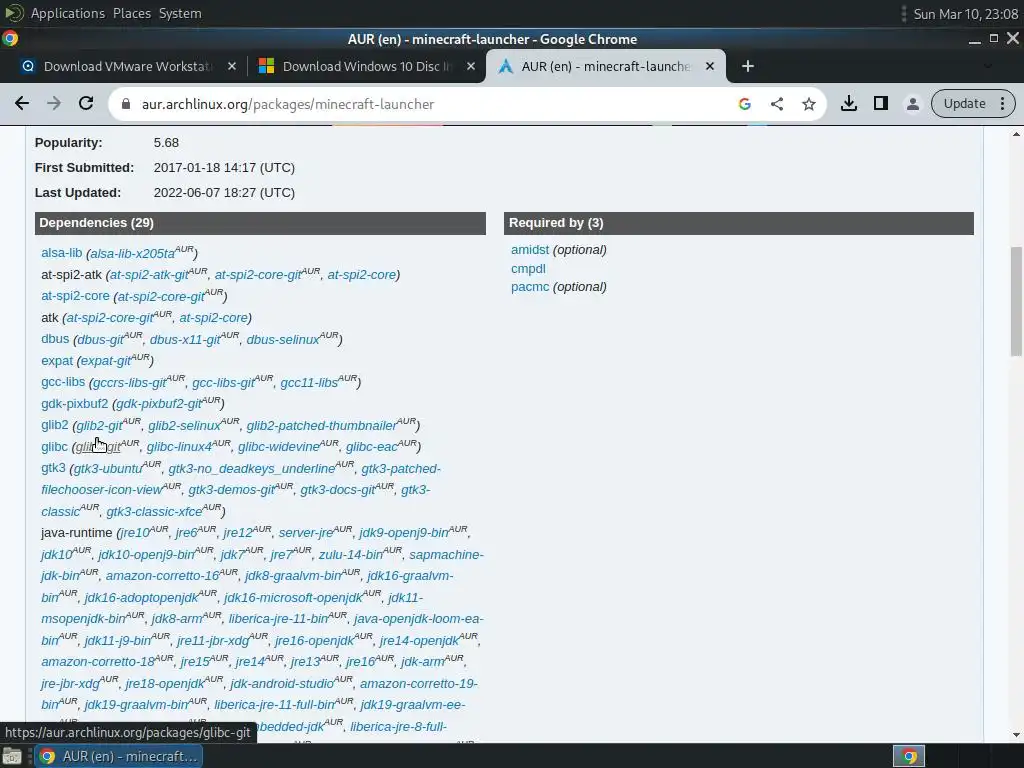Open the gtk3 package link
The image size is (1024, 768).
[53, 468]
